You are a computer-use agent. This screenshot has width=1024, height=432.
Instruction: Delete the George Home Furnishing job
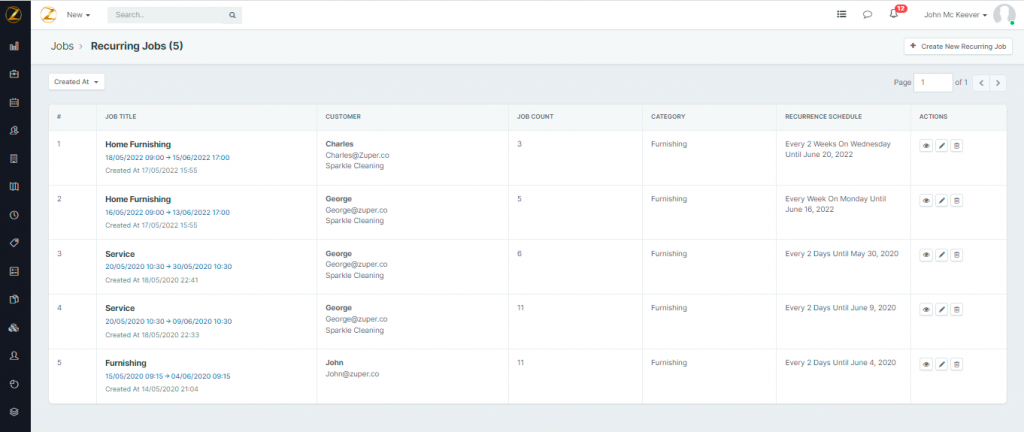click(956, 201)
